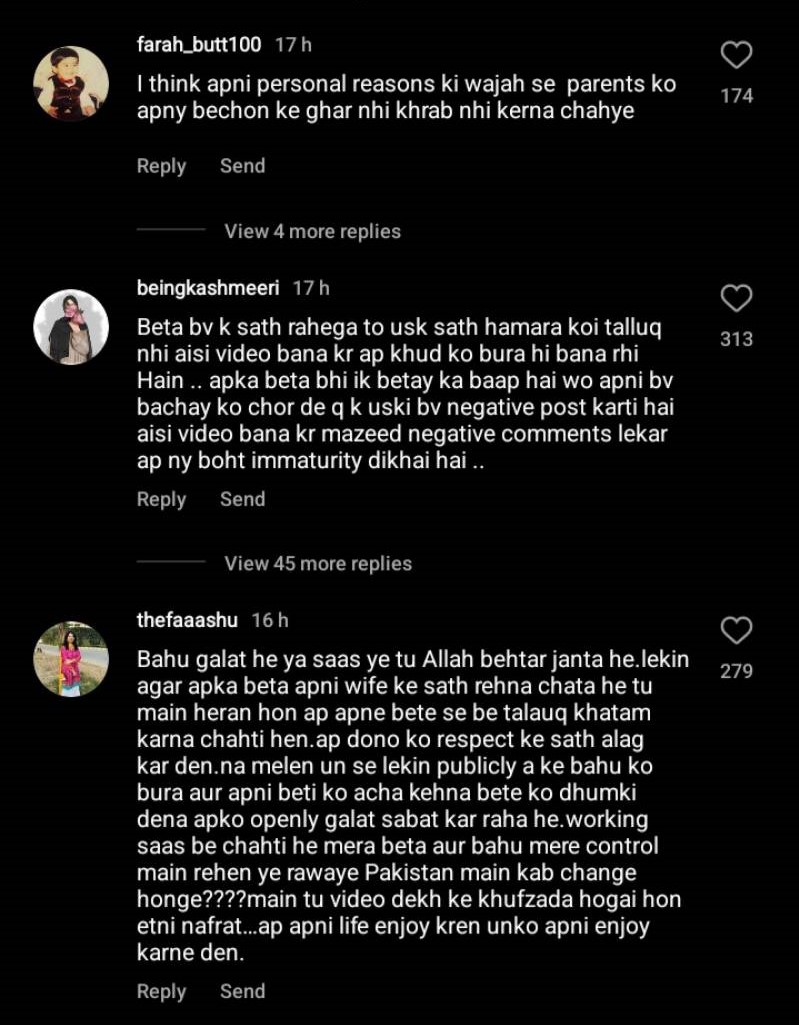Expand View 45 more replies
Viewport: 799px width, 1025px height.
point(318,563)
